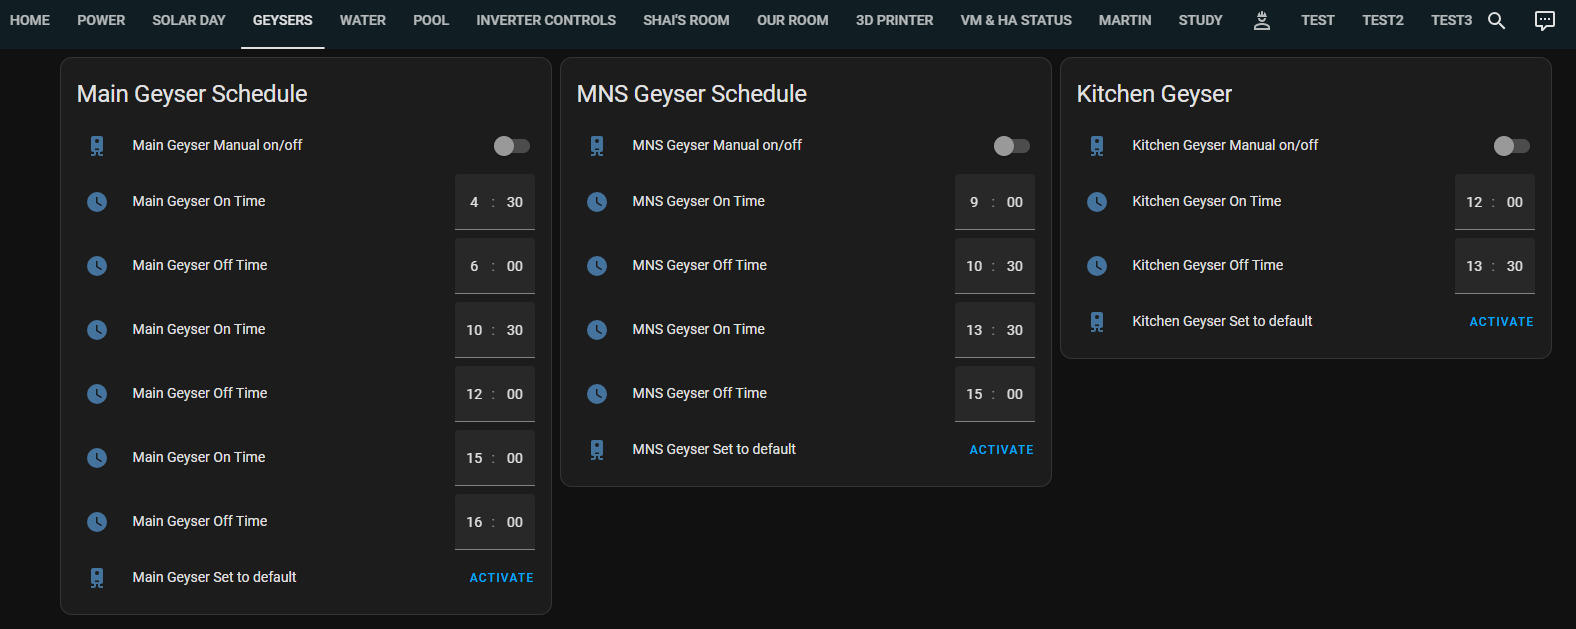Viewport: 1576px width, 629px height.
Task: Go to the POOL tab
Action: 431,20
